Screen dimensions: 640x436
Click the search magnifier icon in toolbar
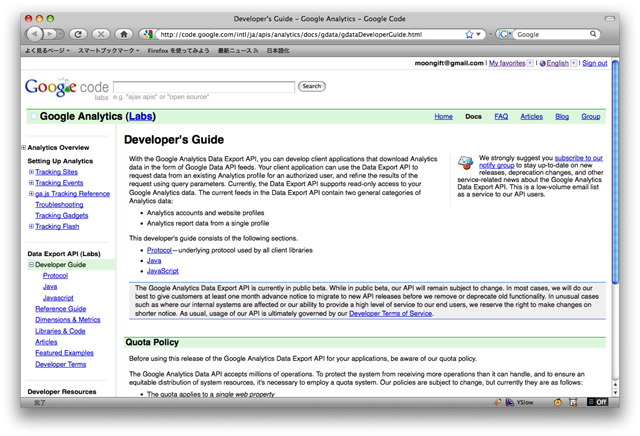point(593,34)
